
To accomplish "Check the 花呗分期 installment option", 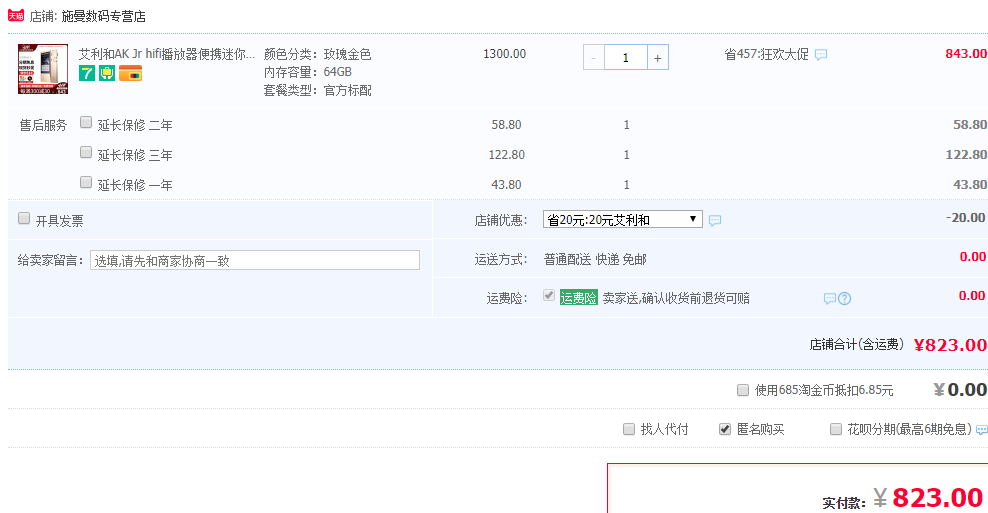I will pos(836,429).
